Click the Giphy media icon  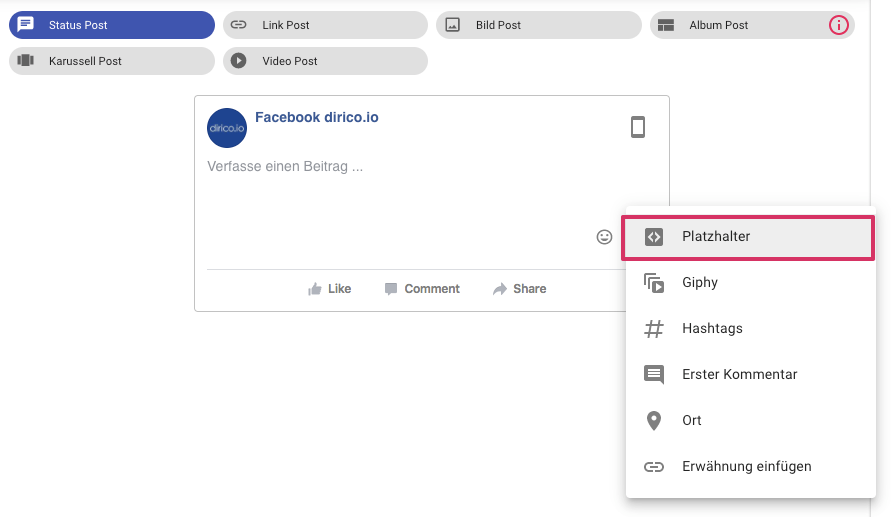coord(653,283)
